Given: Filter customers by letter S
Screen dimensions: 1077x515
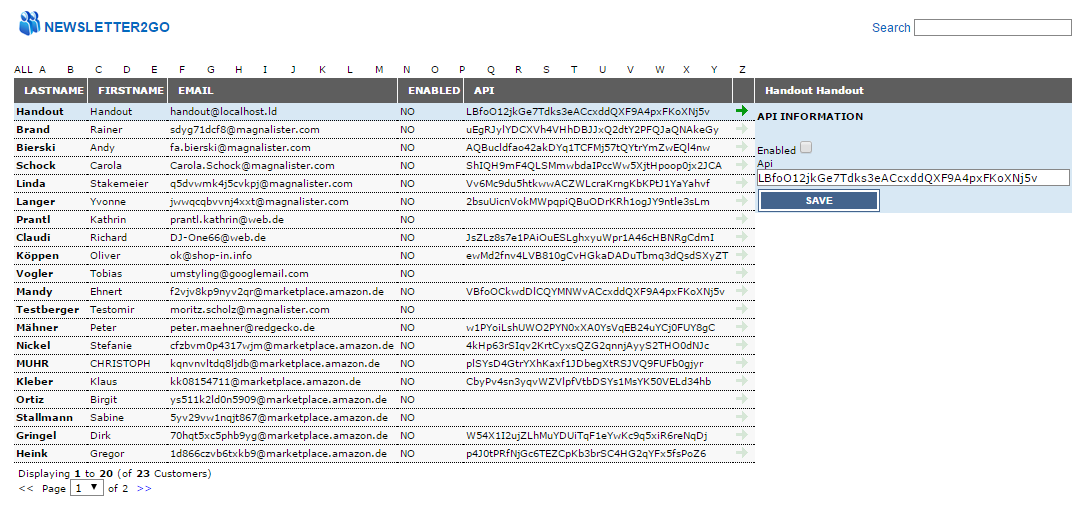Looking at the screenshot, I should [x=546, y=69].
